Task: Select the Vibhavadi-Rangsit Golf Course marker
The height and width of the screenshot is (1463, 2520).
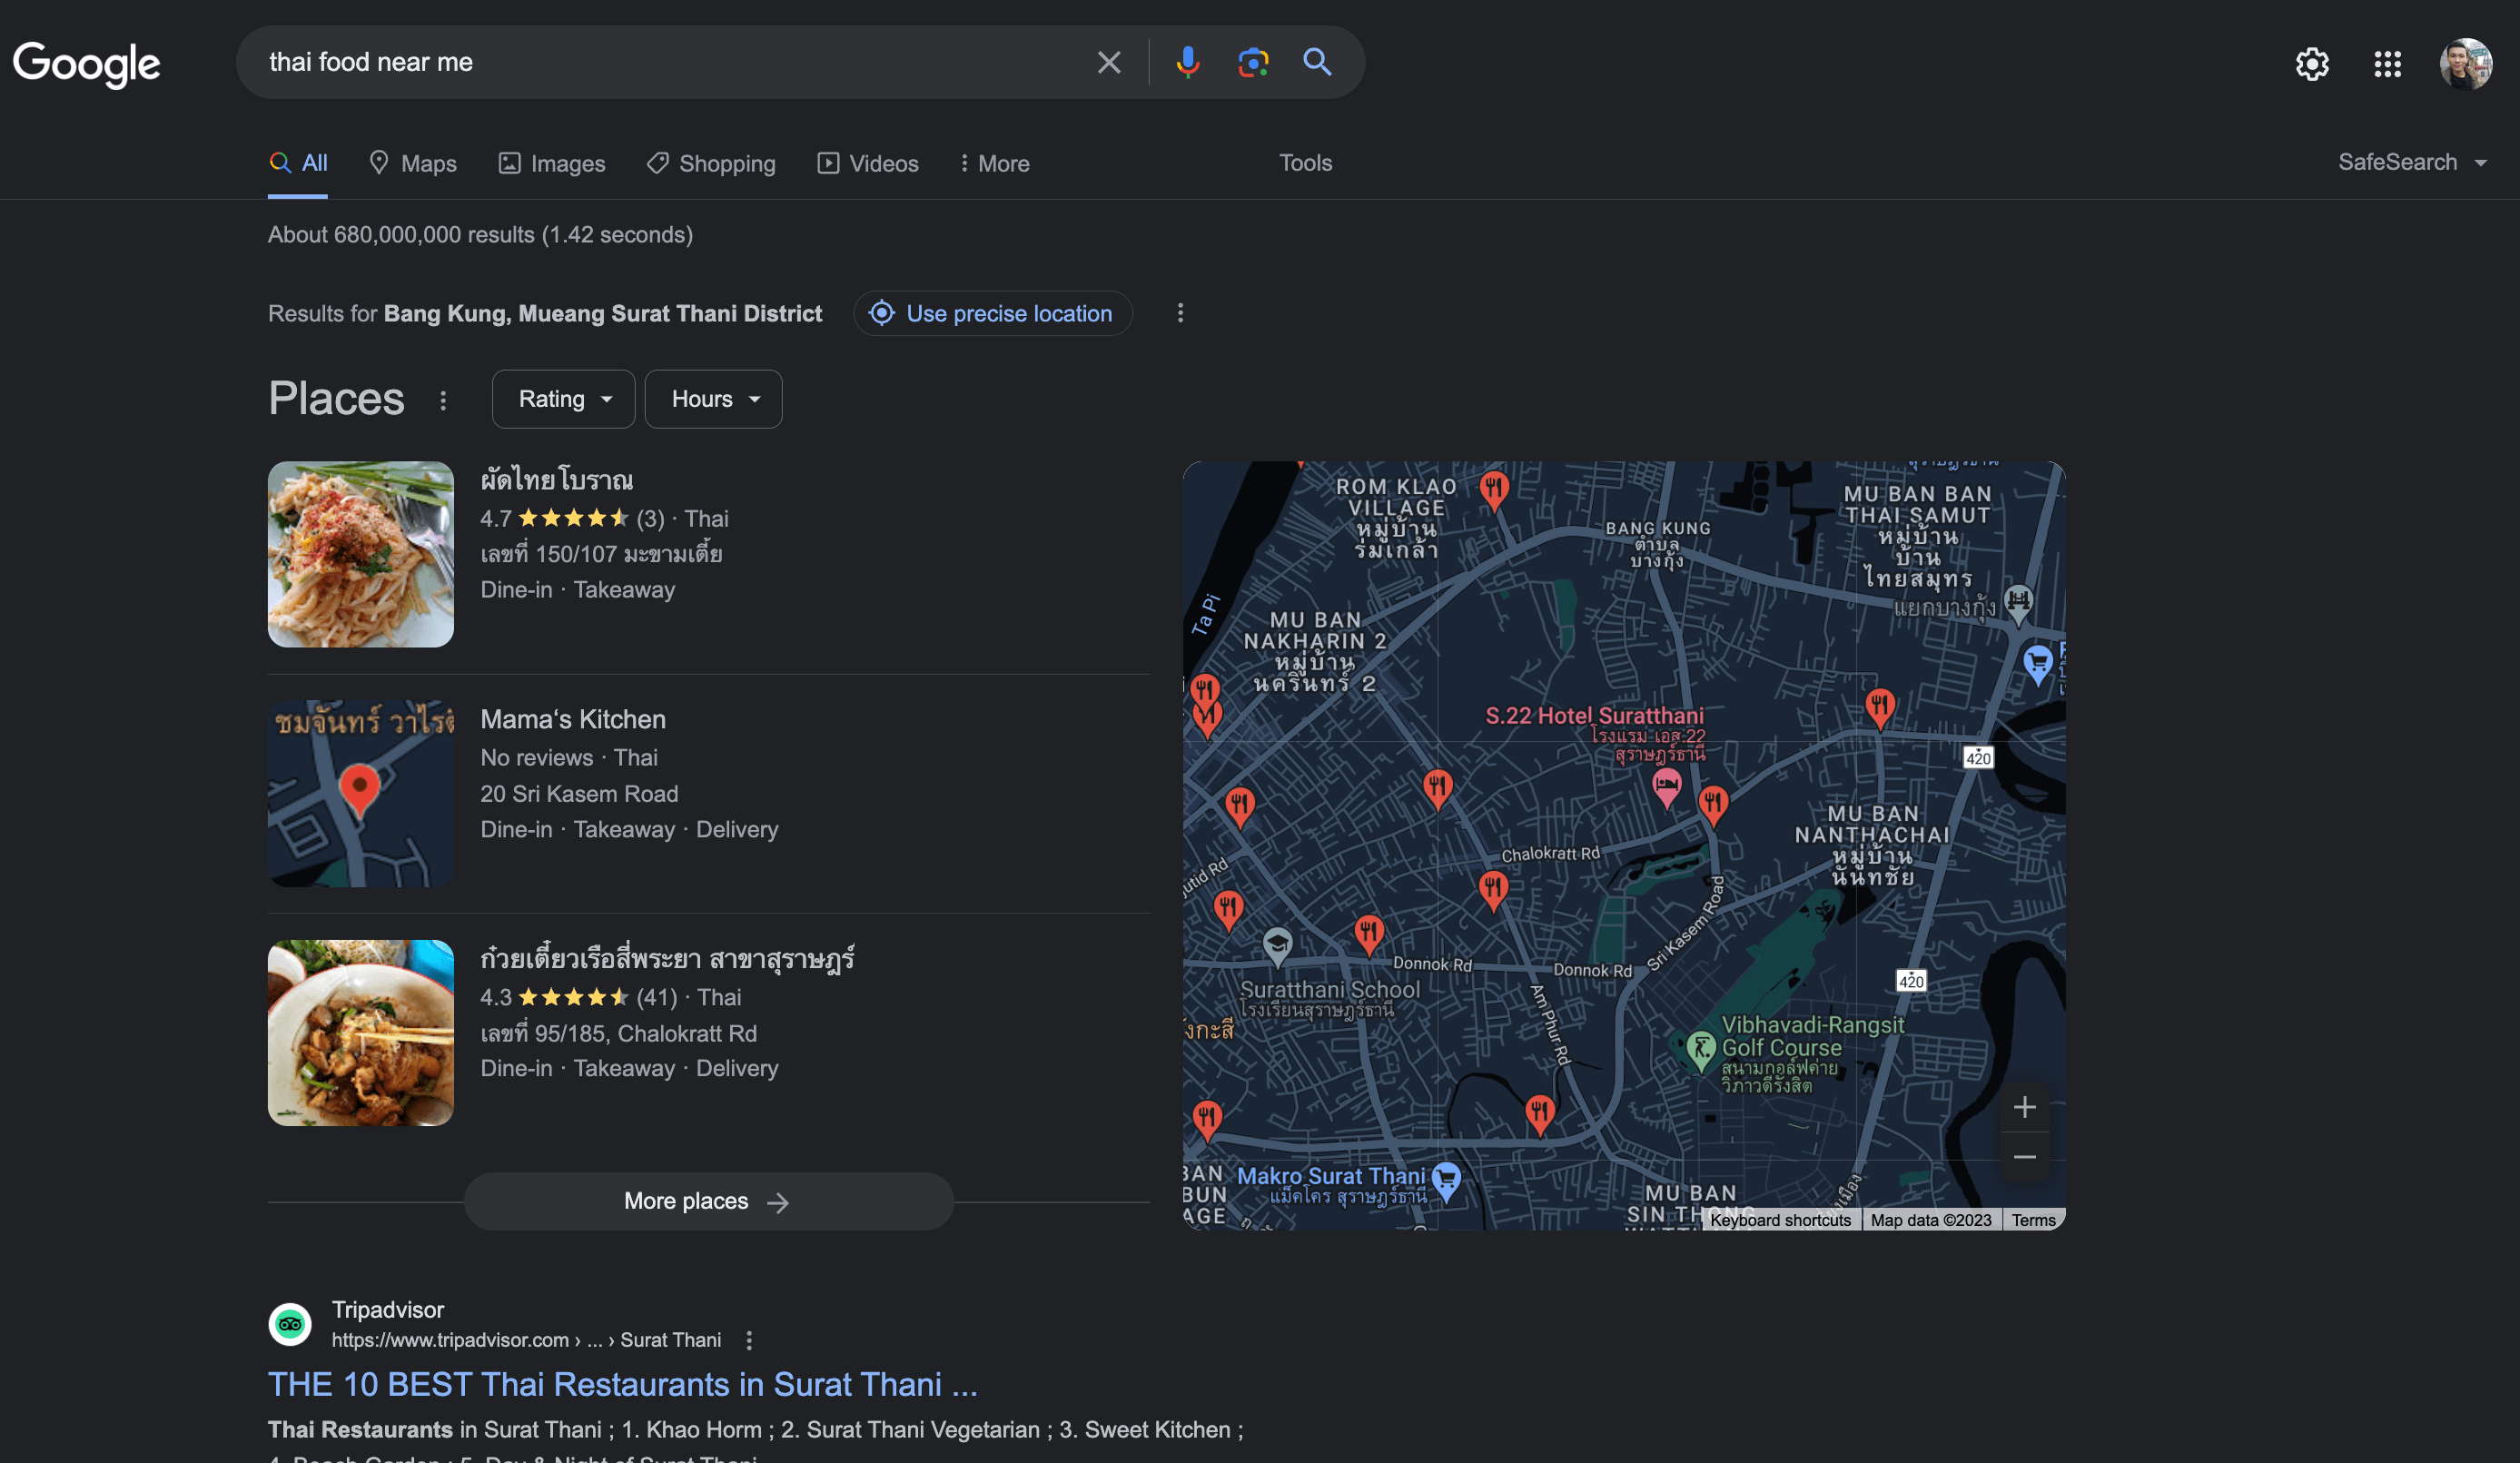Action: pos(1700,1050)
